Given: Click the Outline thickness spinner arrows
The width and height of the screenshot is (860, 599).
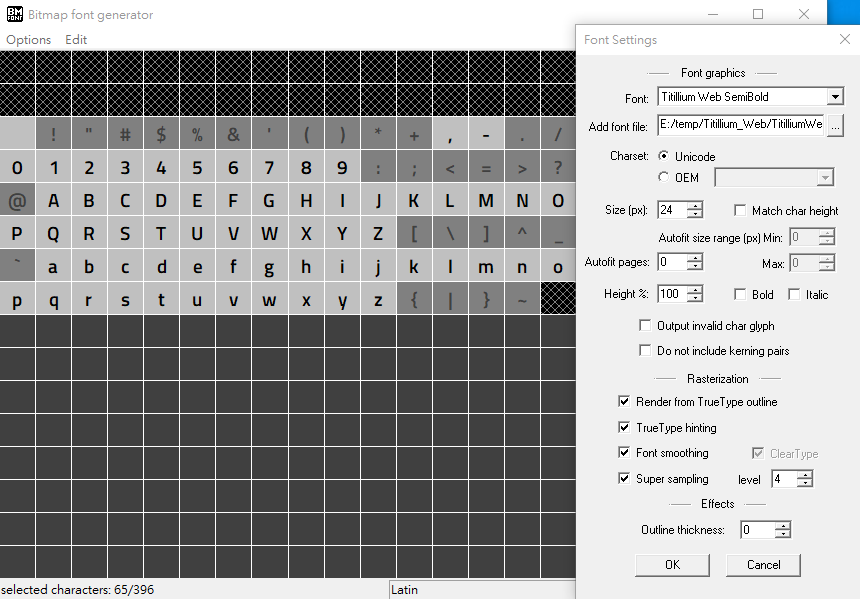Looking at the screenshot, I should pos(783,530).
